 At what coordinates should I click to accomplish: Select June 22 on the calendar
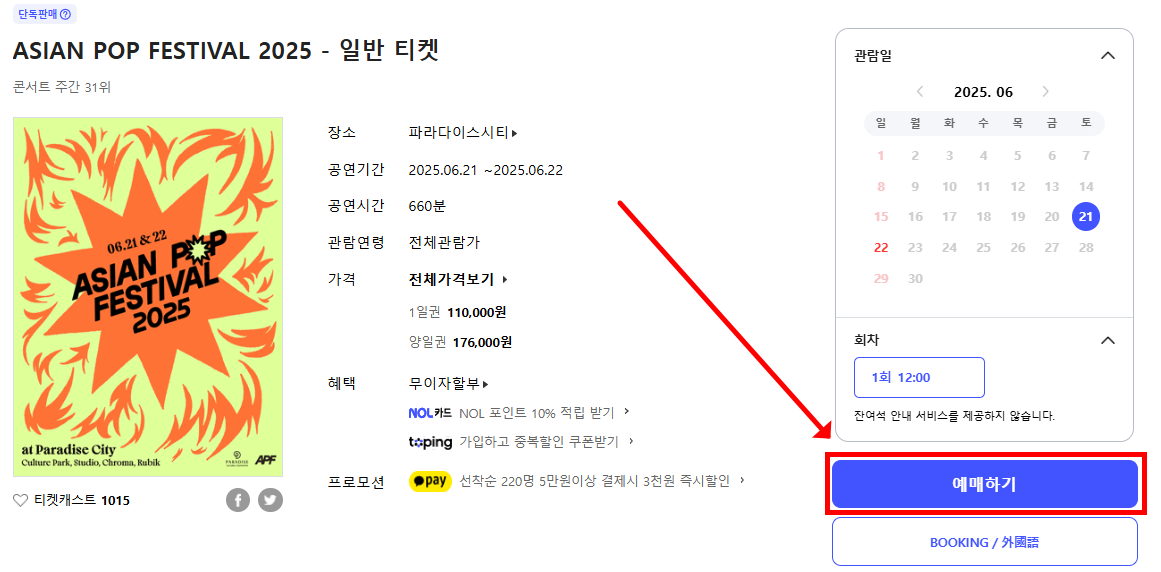coord(880,248)
